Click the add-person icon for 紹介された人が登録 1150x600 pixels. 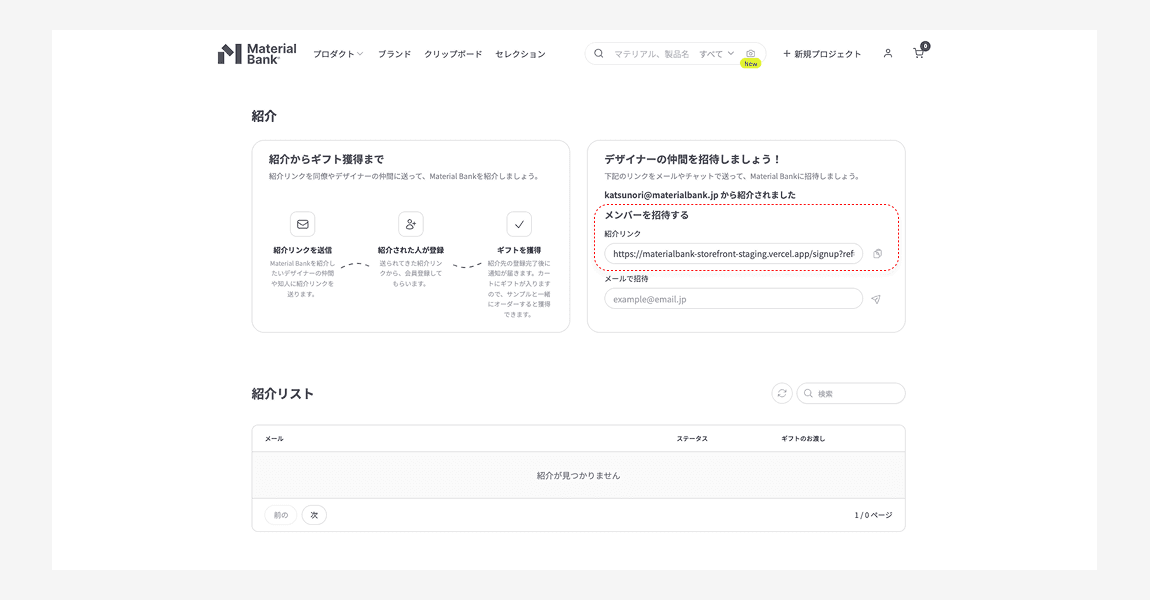(411, 224)
